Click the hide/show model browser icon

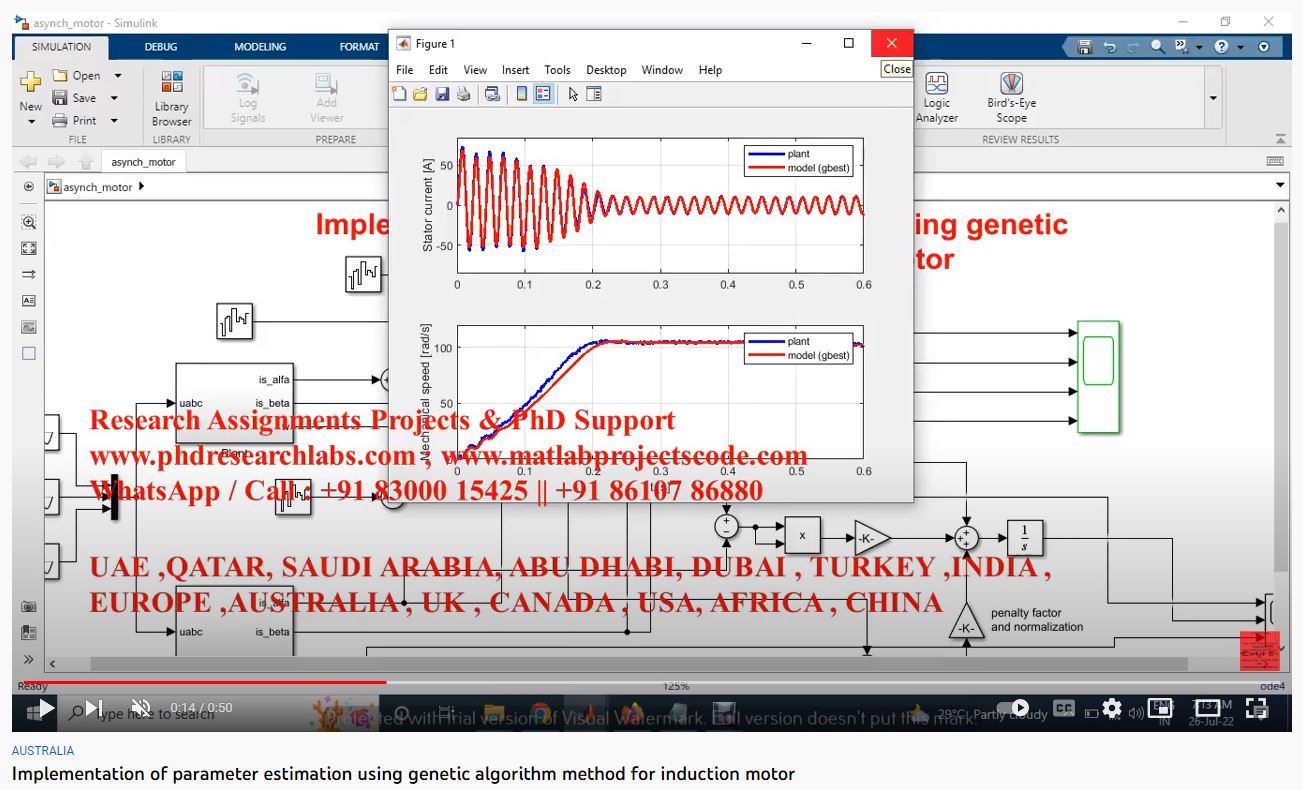(28, 186)
